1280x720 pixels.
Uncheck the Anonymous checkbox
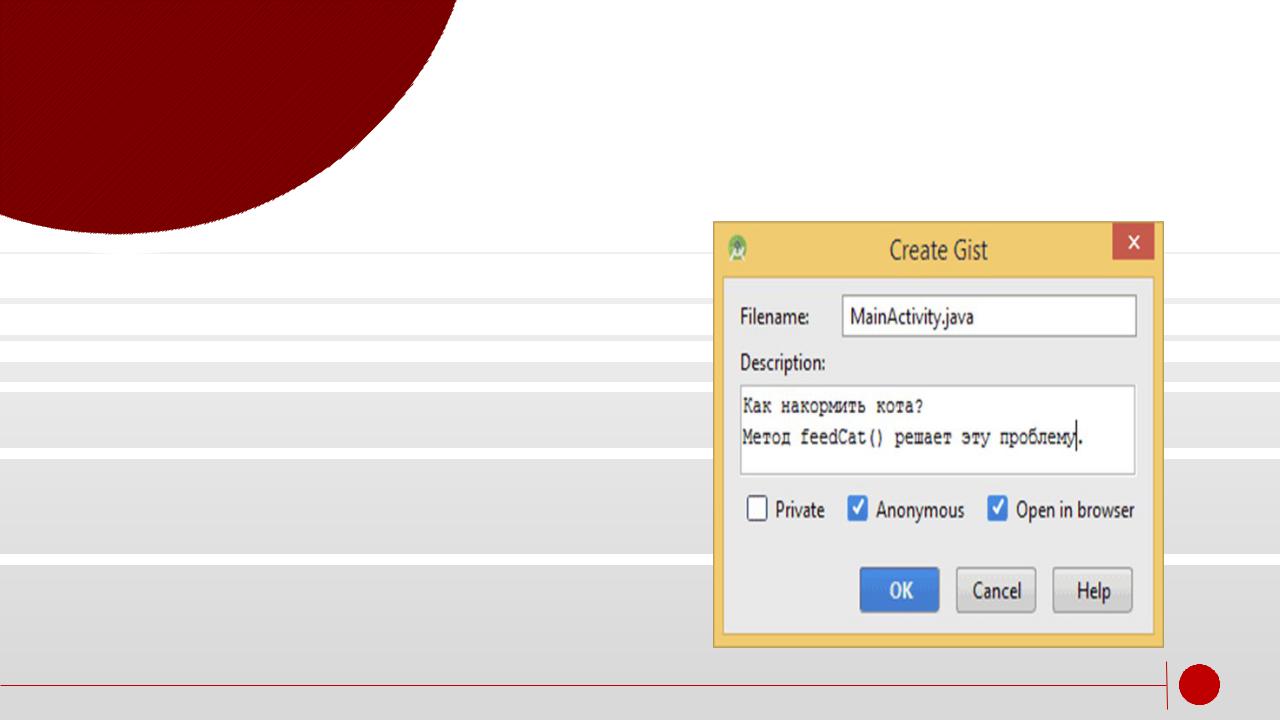[857, 509]
